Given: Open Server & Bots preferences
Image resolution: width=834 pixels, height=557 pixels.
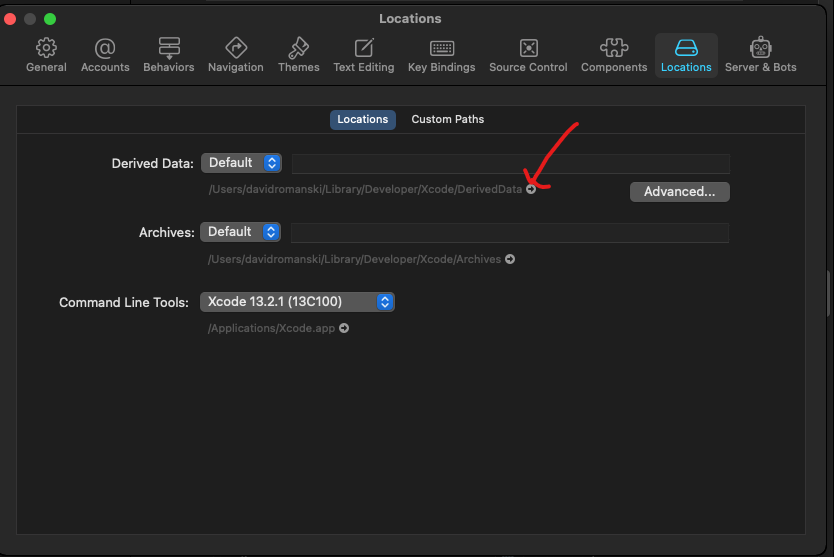Looking at the screenshot, I should tap(762, 55).
